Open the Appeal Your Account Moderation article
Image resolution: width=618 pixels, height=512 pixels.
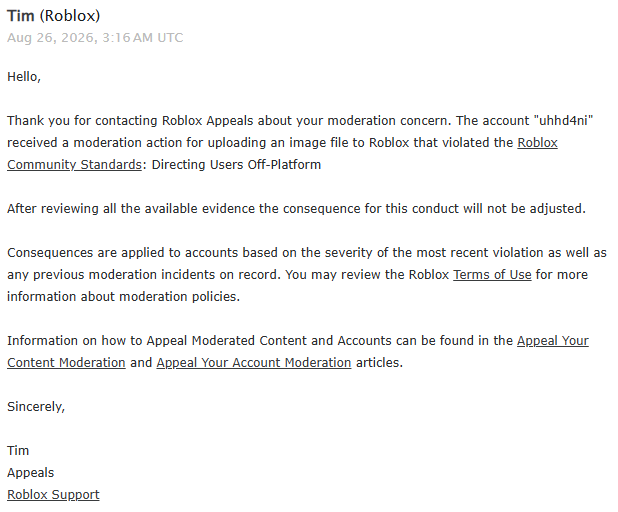(x=254, y=362)
